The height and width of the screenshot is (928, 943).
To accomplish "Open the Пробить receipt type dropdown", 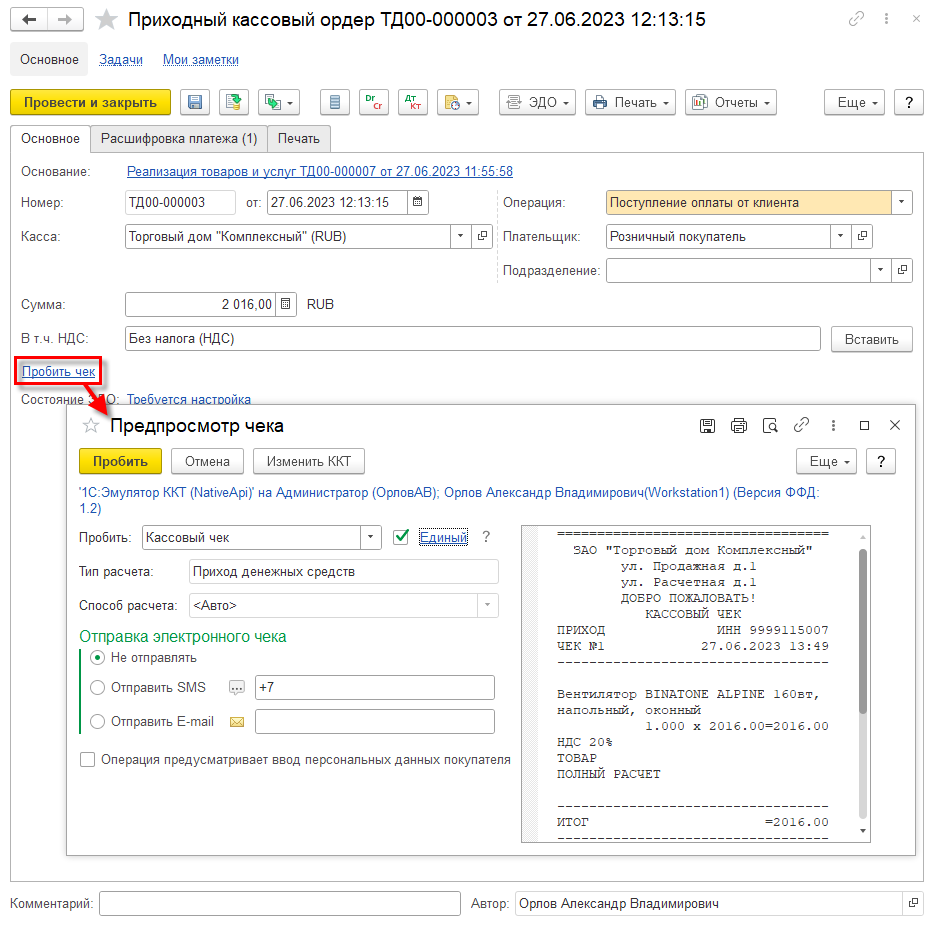I will pos(370,537).
